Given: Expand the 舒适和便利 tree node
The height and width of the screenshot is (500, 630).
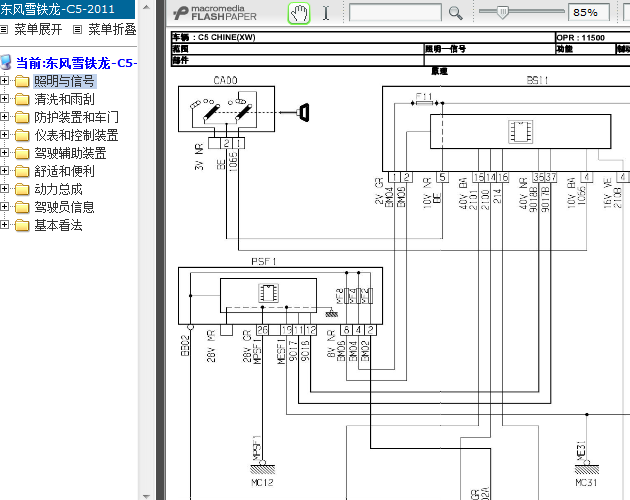Looking at the screenshot, I should click(4, 171).
